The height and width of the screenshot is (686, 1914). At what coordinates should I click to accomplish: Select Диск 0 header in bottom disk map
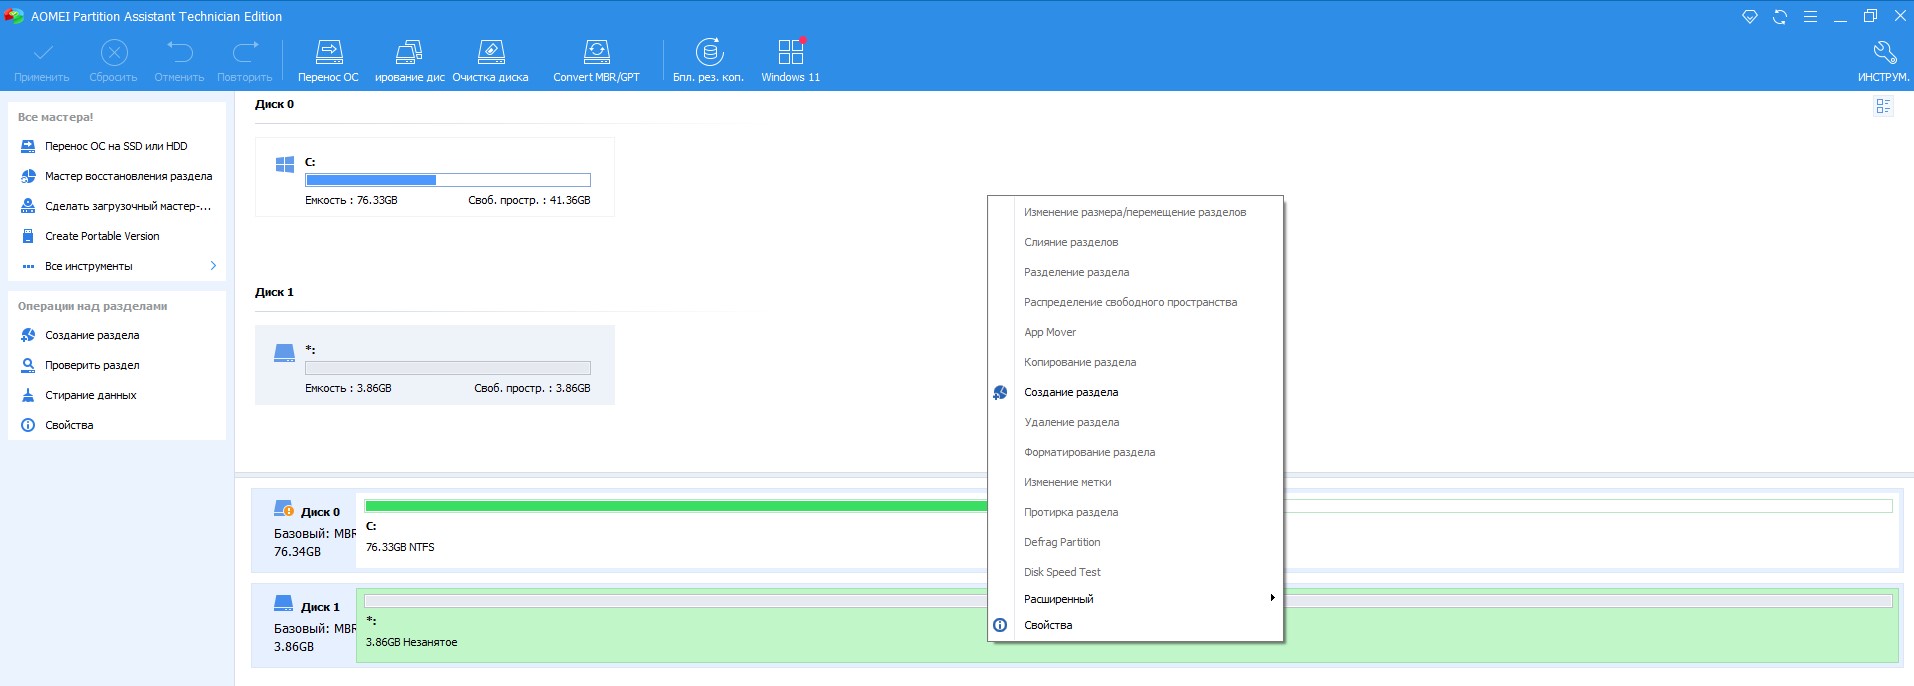tap(306, 530)
